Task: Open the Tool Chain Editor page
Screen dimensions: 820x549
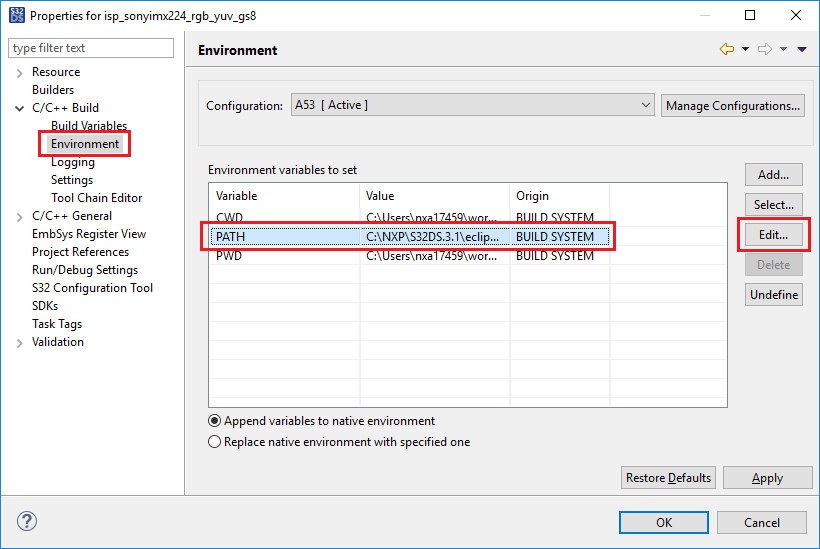Action: pos(96,198)
